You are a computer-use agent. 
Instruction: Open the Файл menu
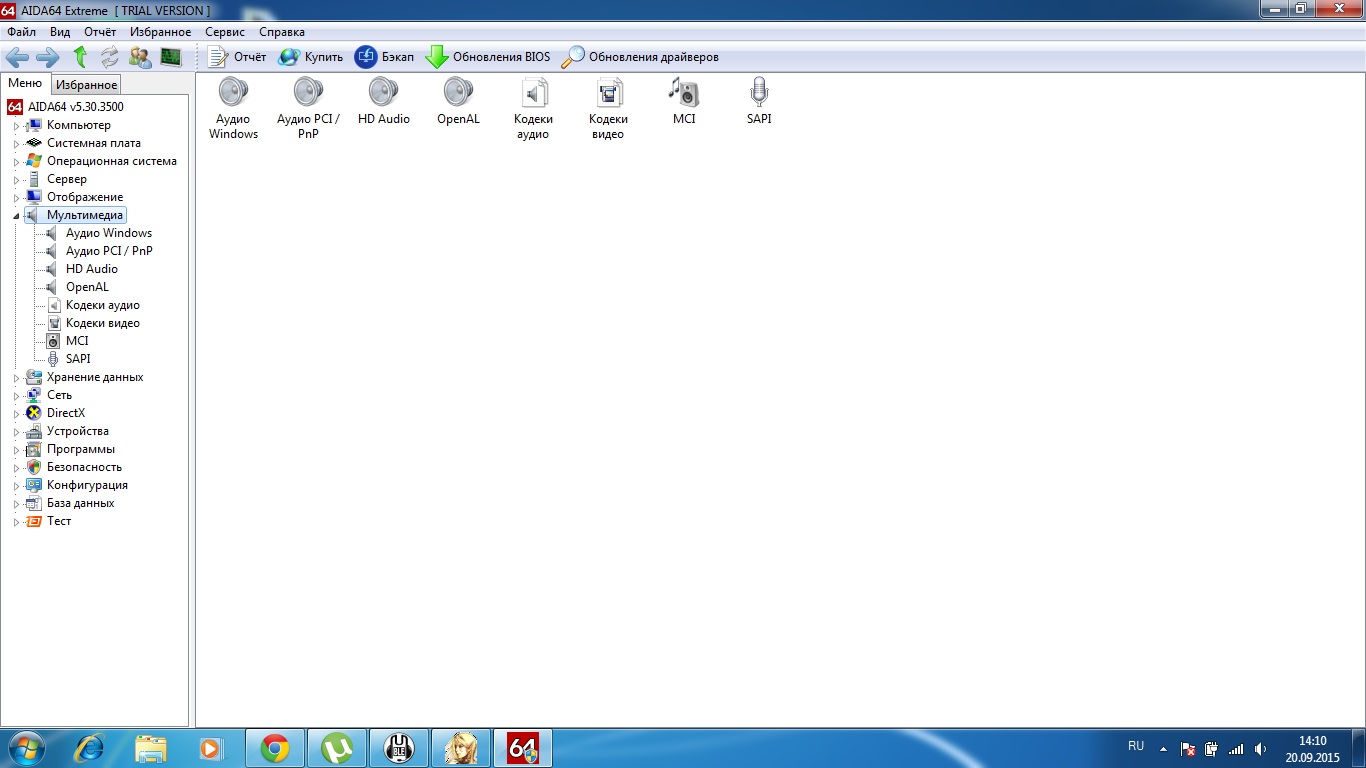(21, 32)
